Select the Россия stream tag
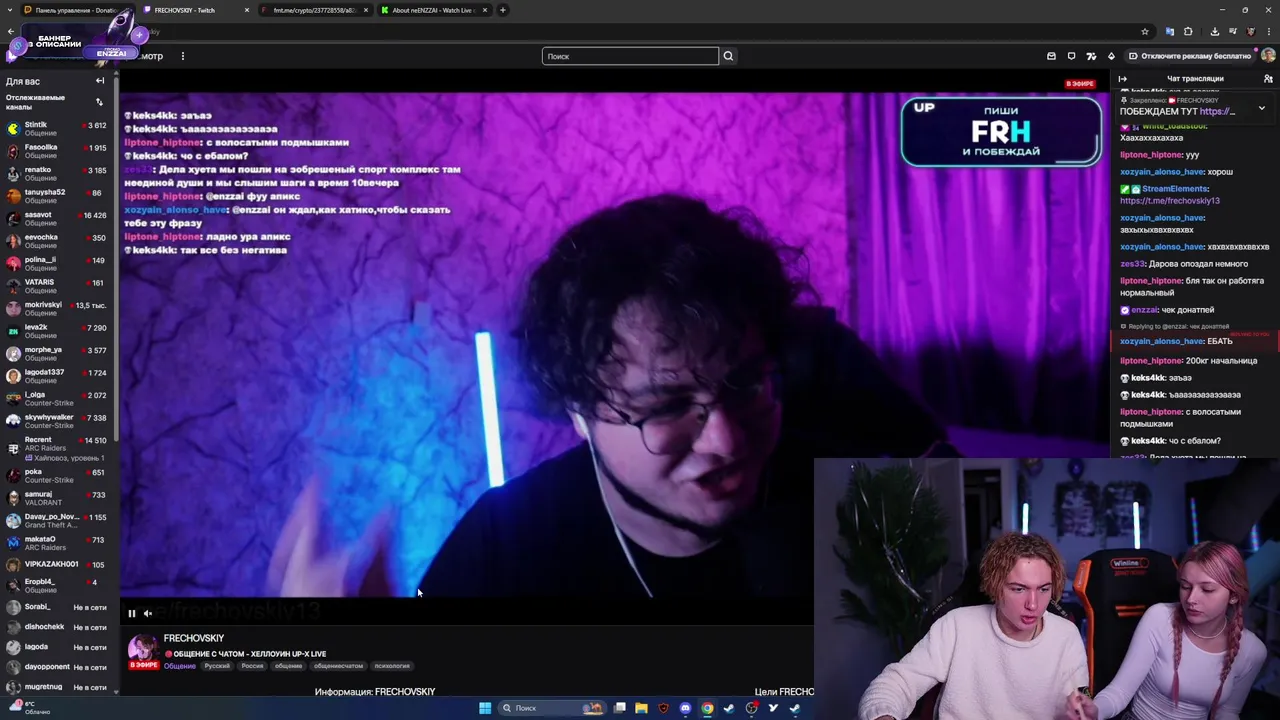This screenshot has height=720, width=1280. click(252, 666)
